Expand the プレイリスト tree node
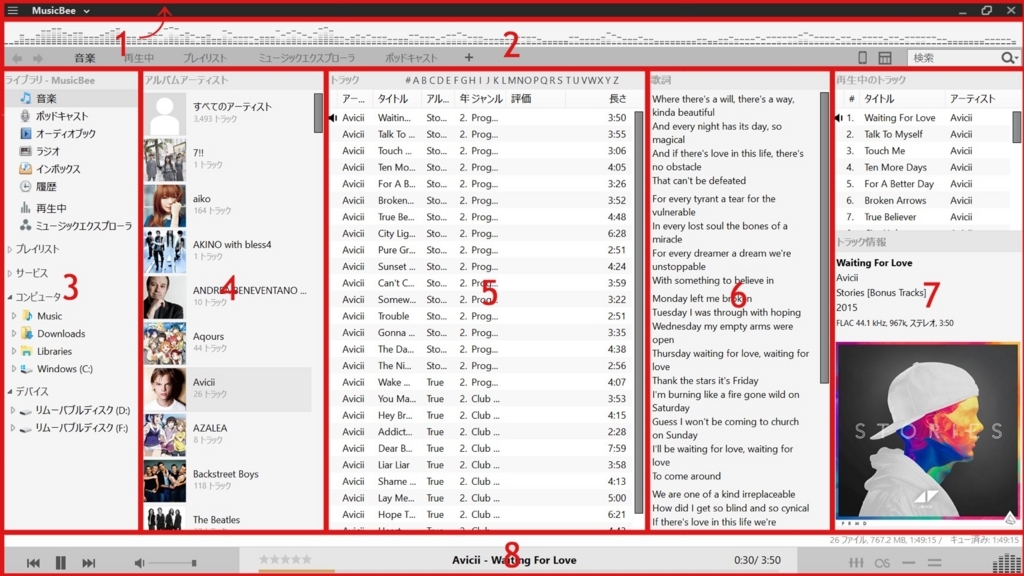The image size is (1024, 576). point(10,249)
